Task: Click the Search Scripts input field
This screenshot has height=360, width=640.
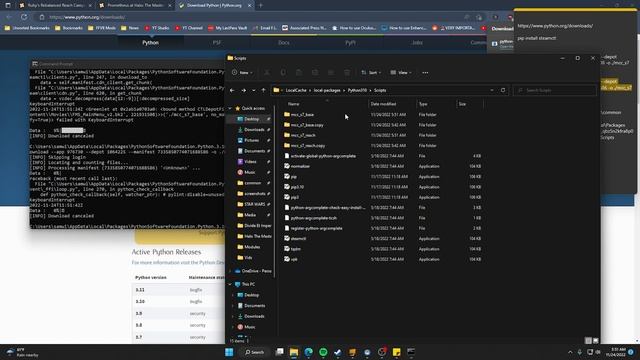Action: tap(554, 90)
